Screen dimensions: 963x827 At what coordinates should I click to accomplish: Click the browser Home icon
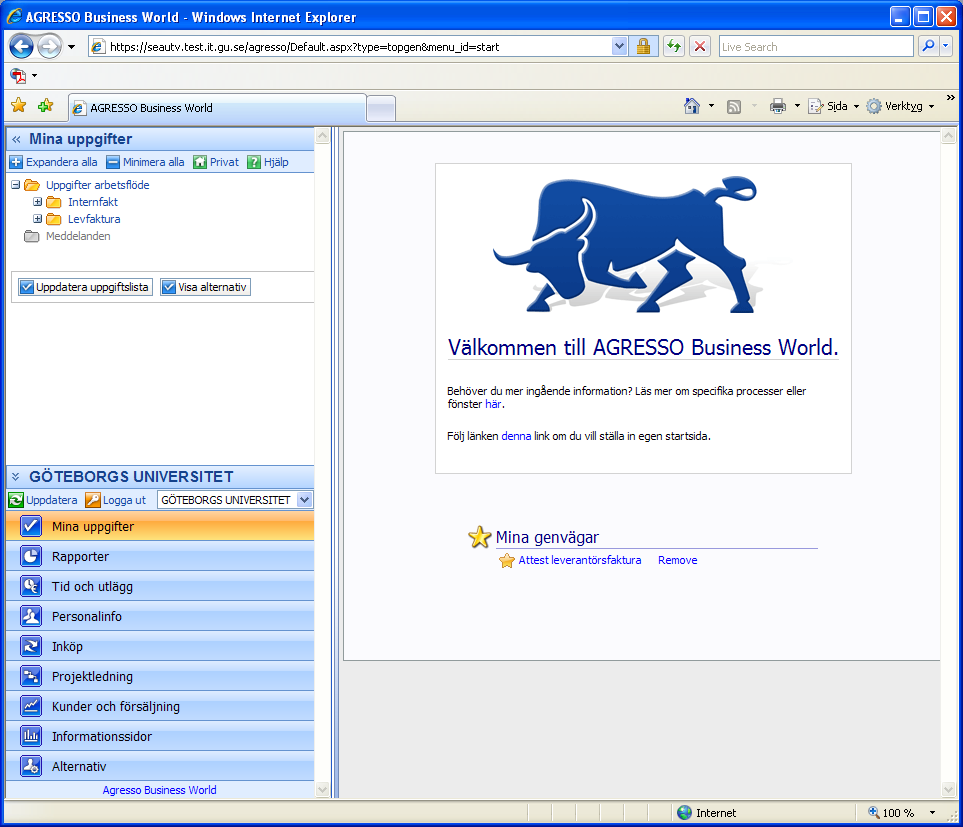click(x=692, y=106)
